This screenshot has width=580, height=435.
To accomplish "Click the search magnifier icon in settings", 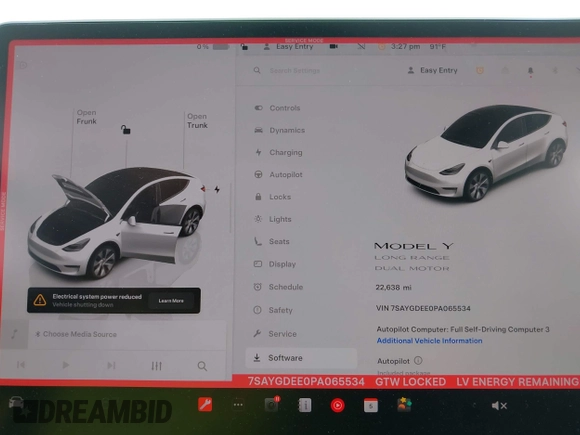I will (257, 70).
